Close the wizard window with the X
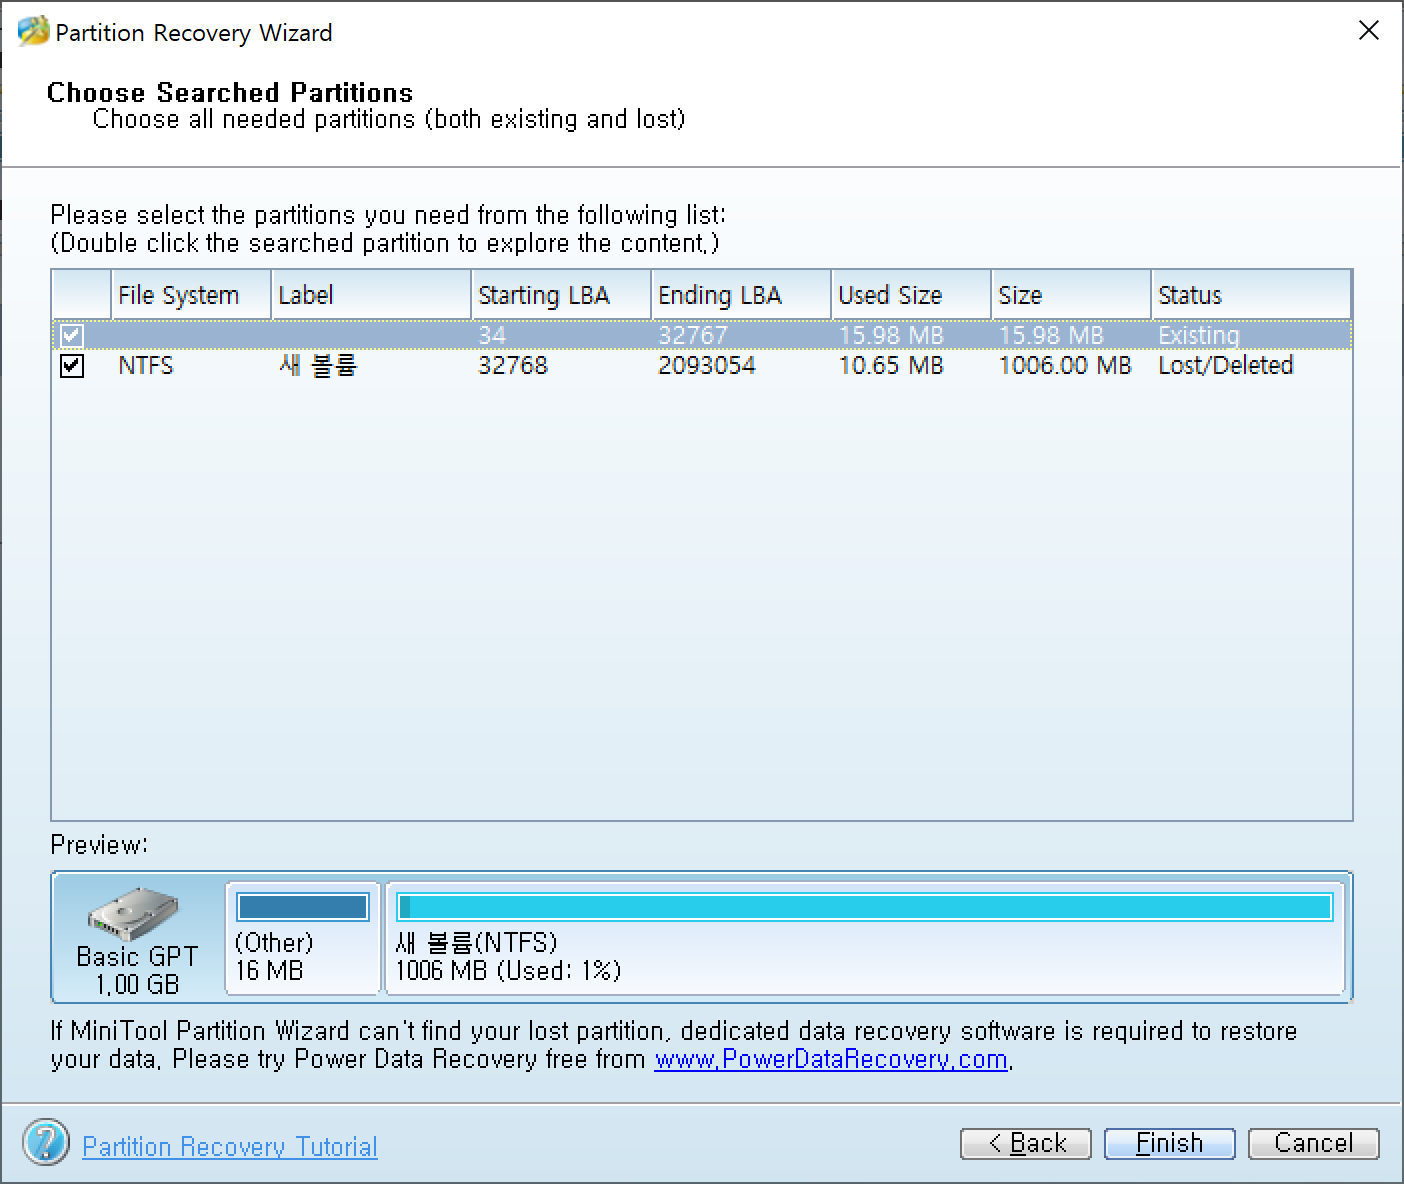This screenshot has width=1404, height=1184. (x=1369, y=31)
